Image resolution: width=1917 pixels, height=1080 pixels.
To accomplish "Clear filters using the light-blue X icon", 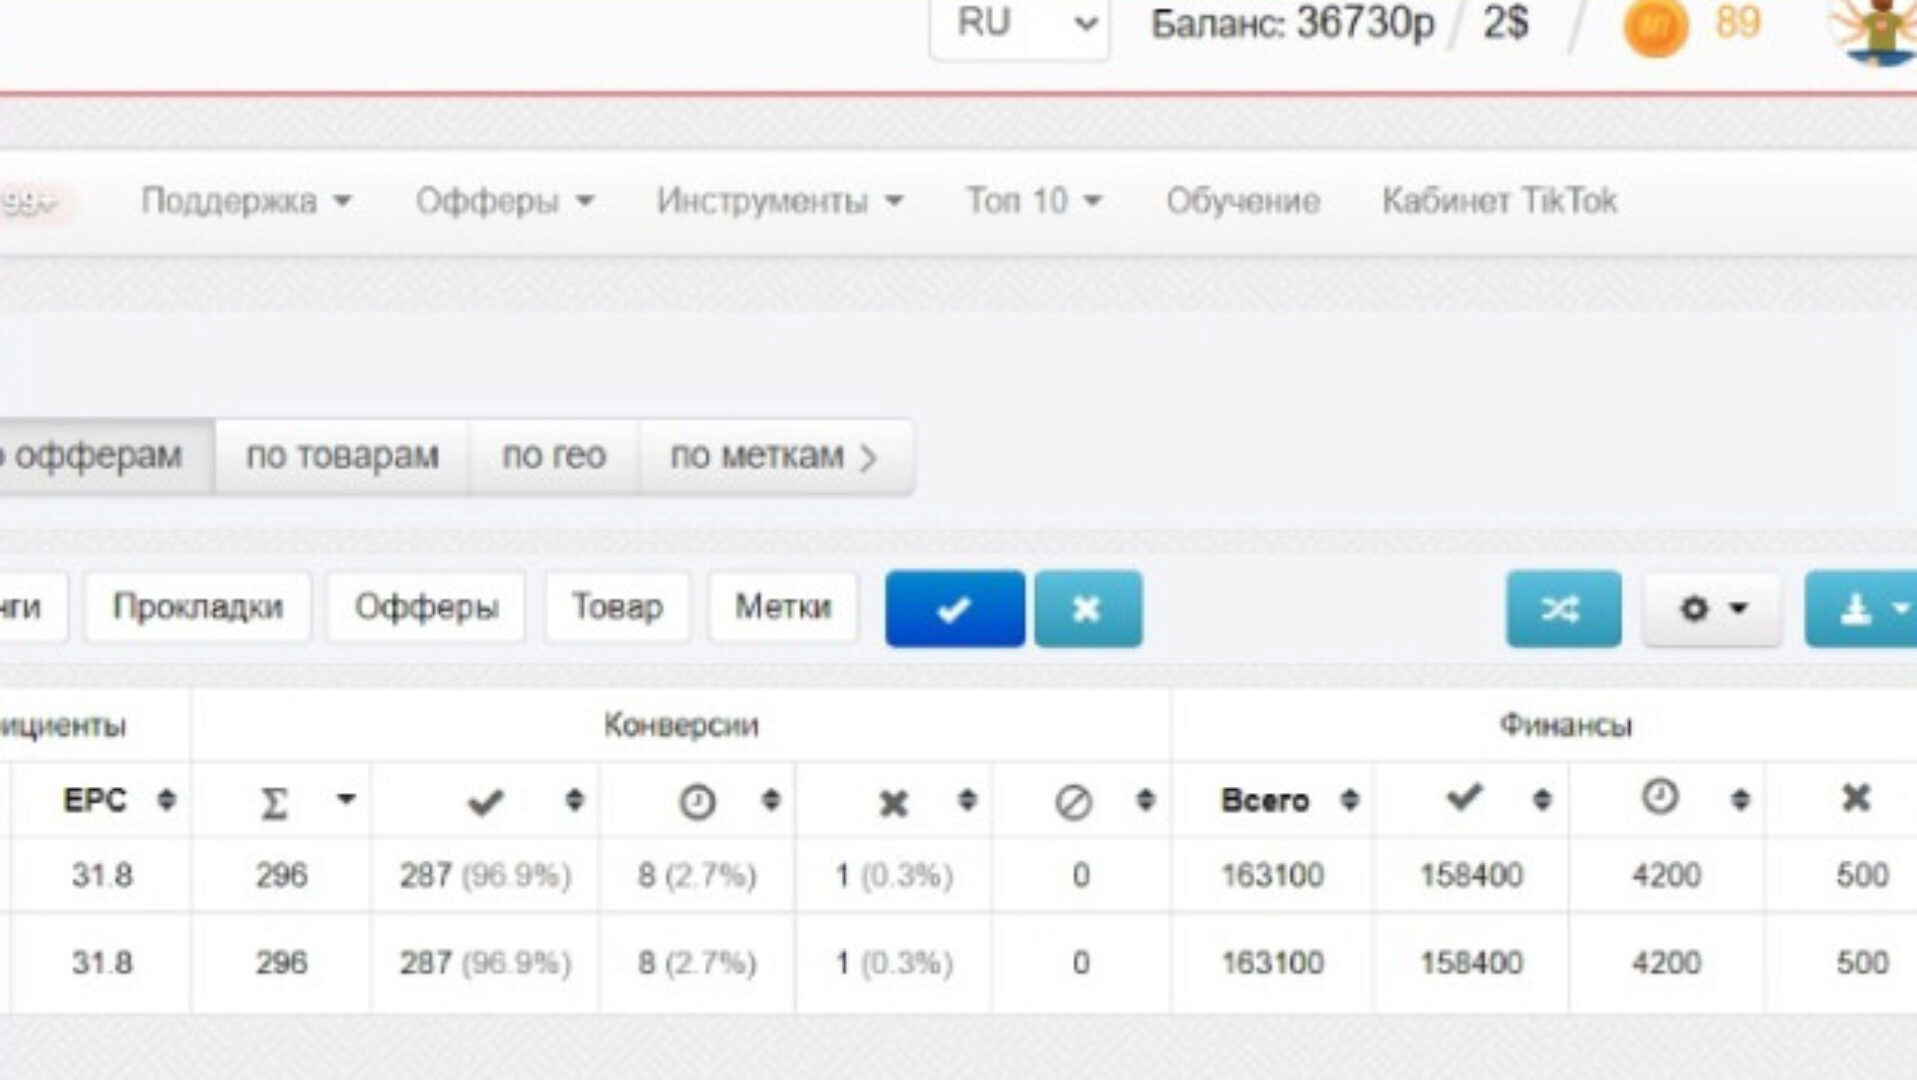I will tap(1087, 608).
